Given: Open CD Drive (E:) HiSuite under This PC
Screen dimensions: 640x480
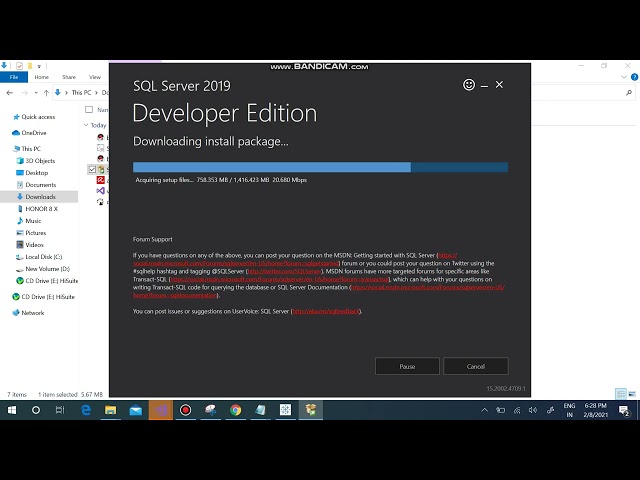Looking at the screenshot, I should tap(51, 281).
